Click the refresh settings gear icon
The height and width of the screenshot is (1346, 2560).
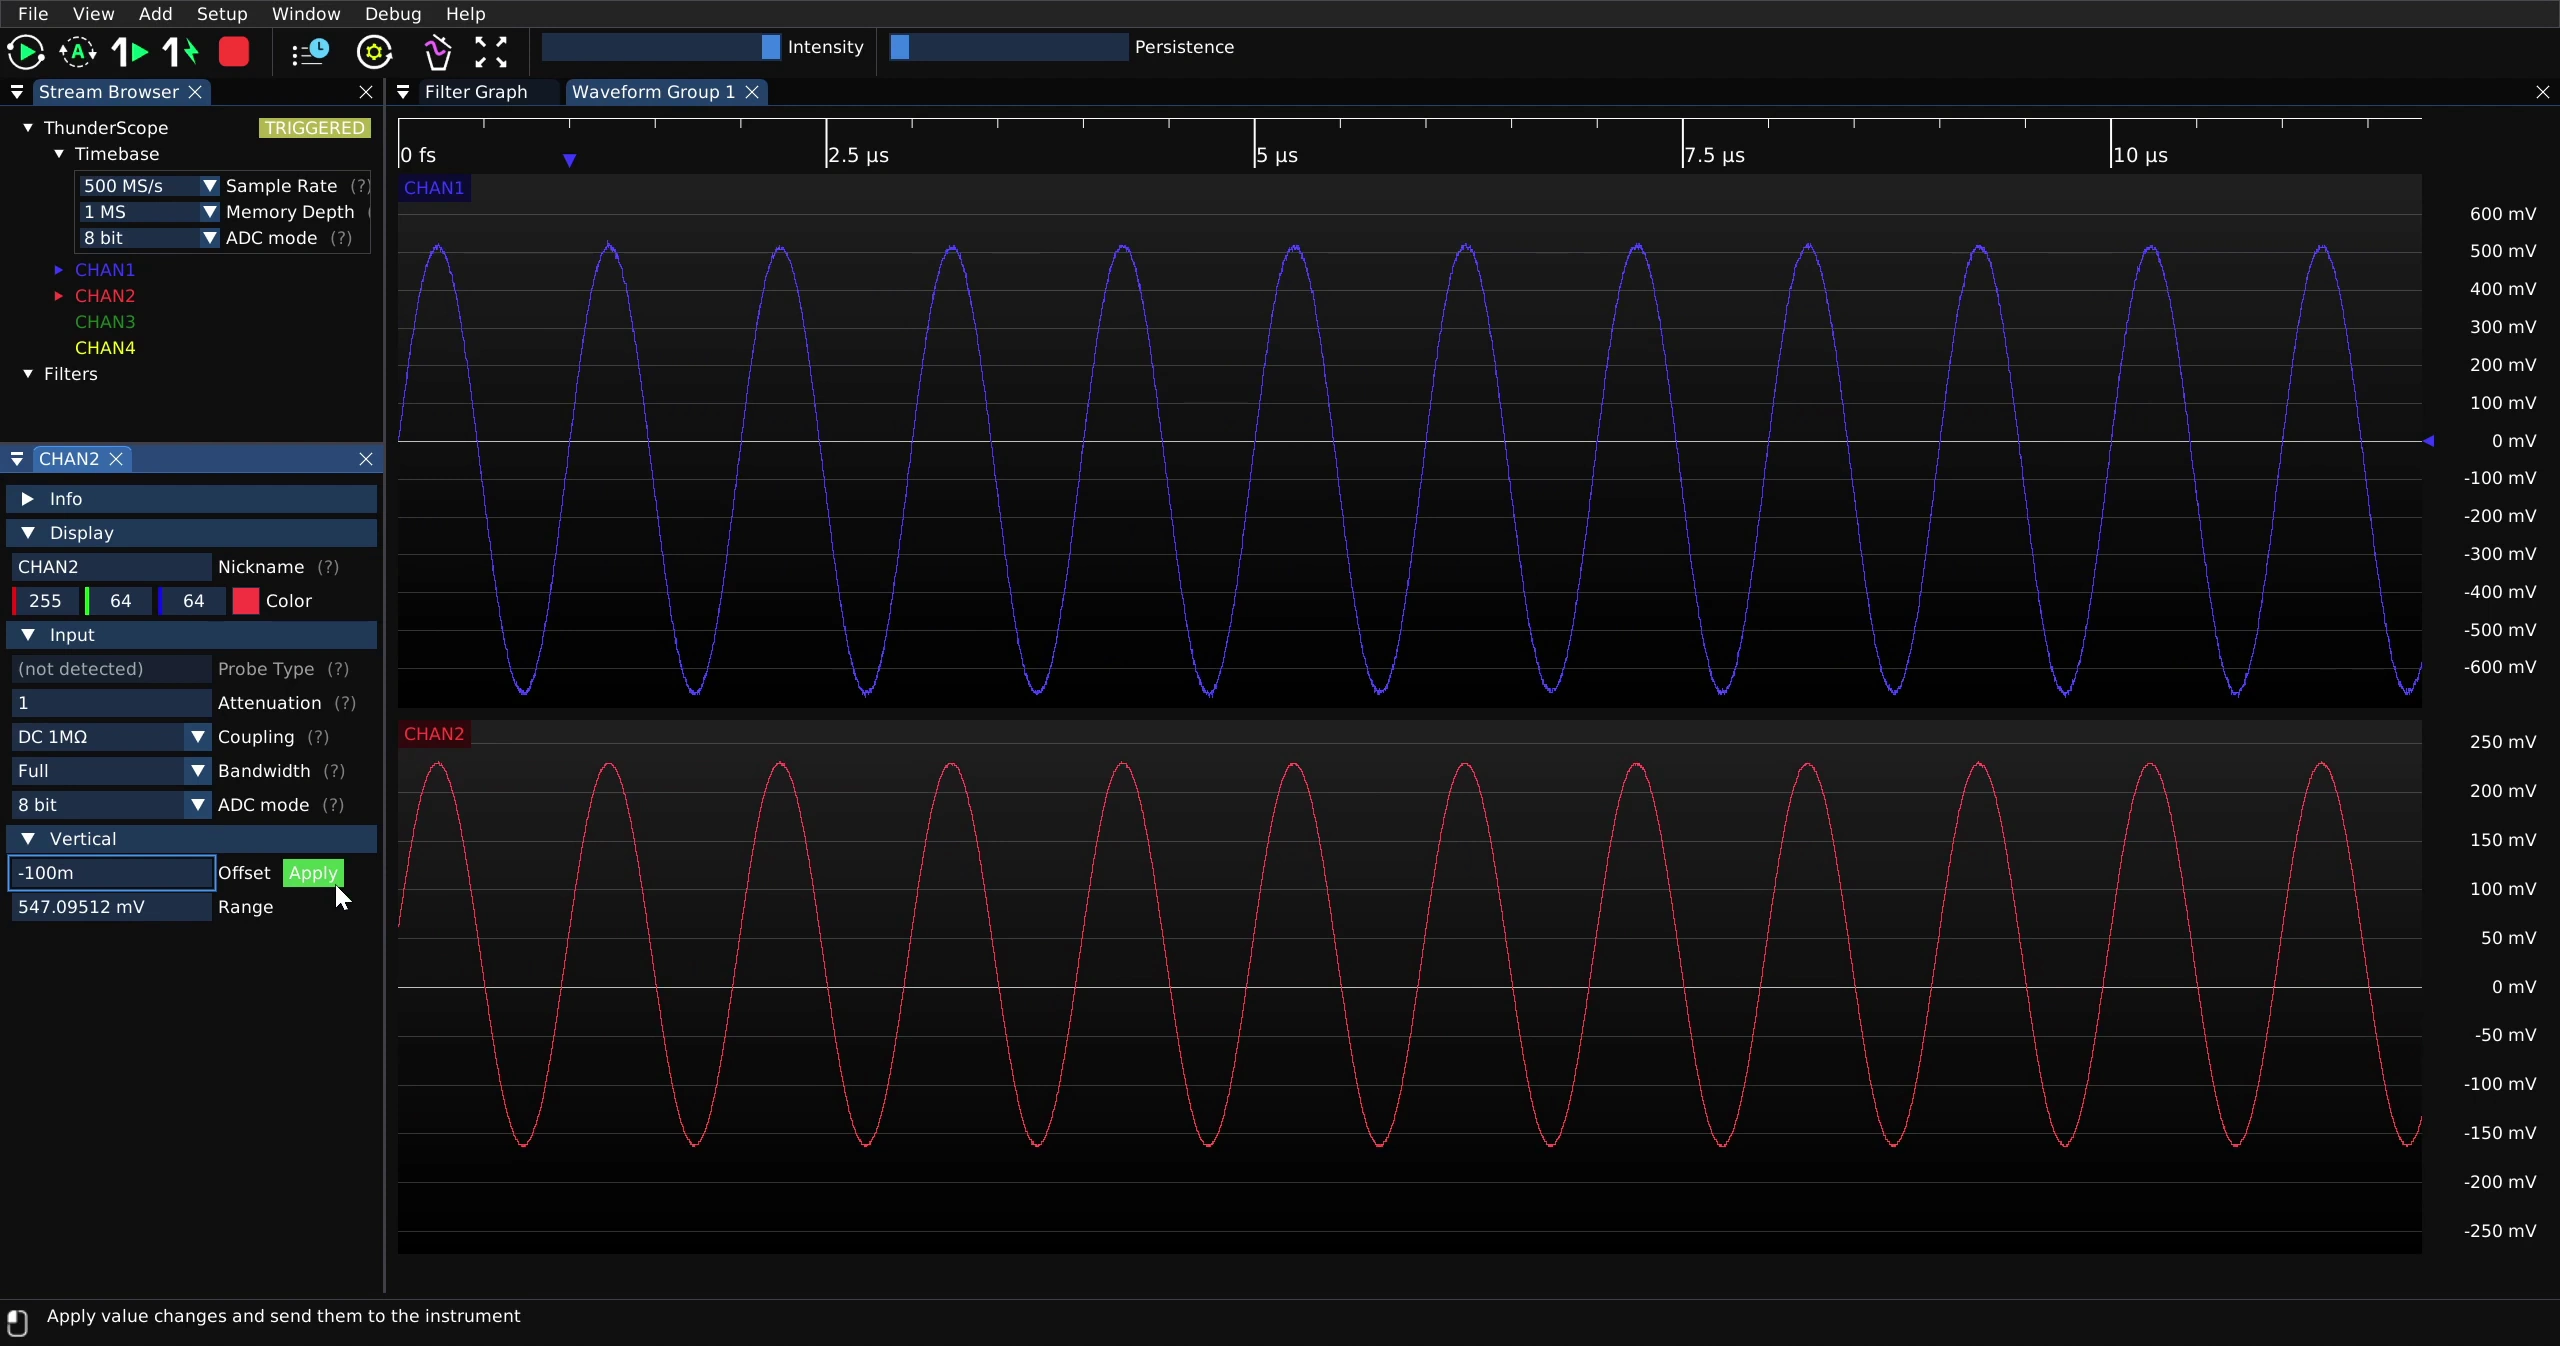point(375,52)
